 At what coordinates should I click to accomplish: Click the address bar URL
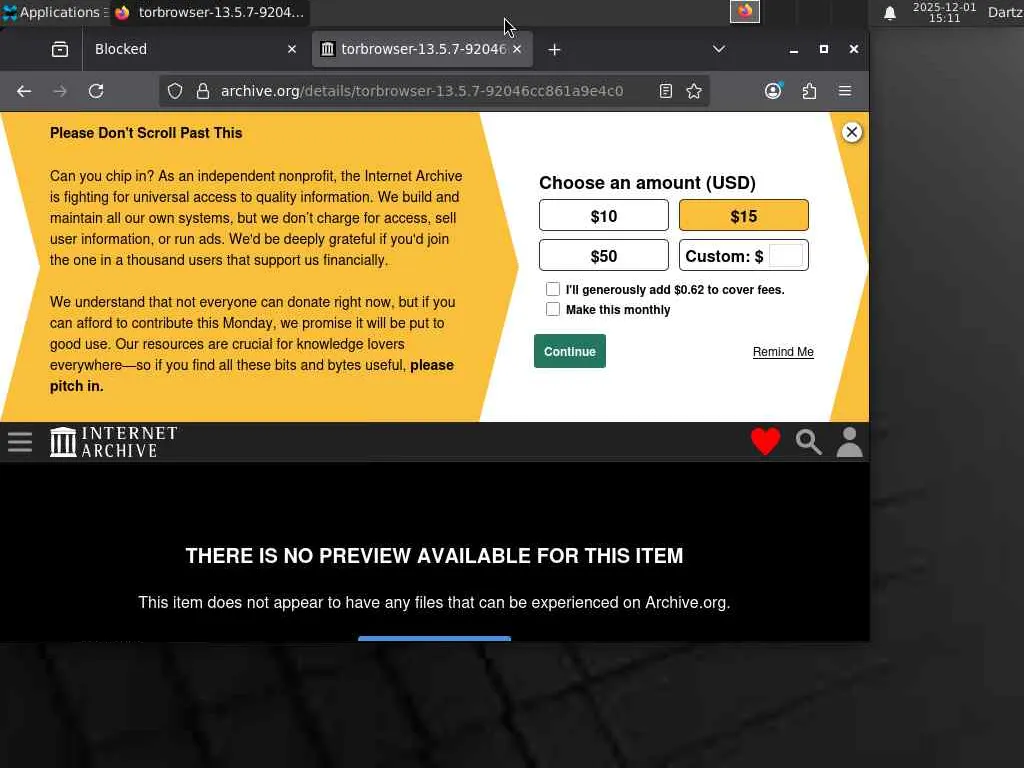[x=422, y=91]
